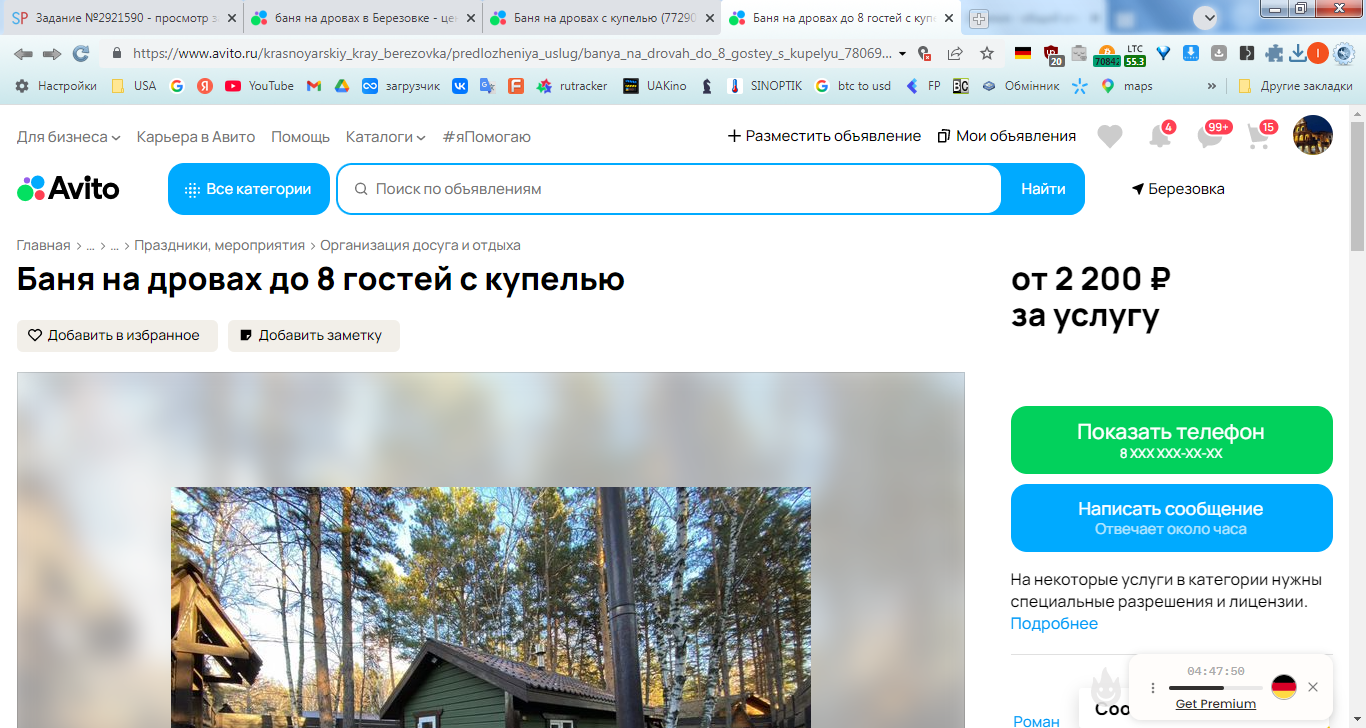This screenshot has height=728, width=1366.
Task: Reload the page with refresh icon
Action: tap(81, 53)
